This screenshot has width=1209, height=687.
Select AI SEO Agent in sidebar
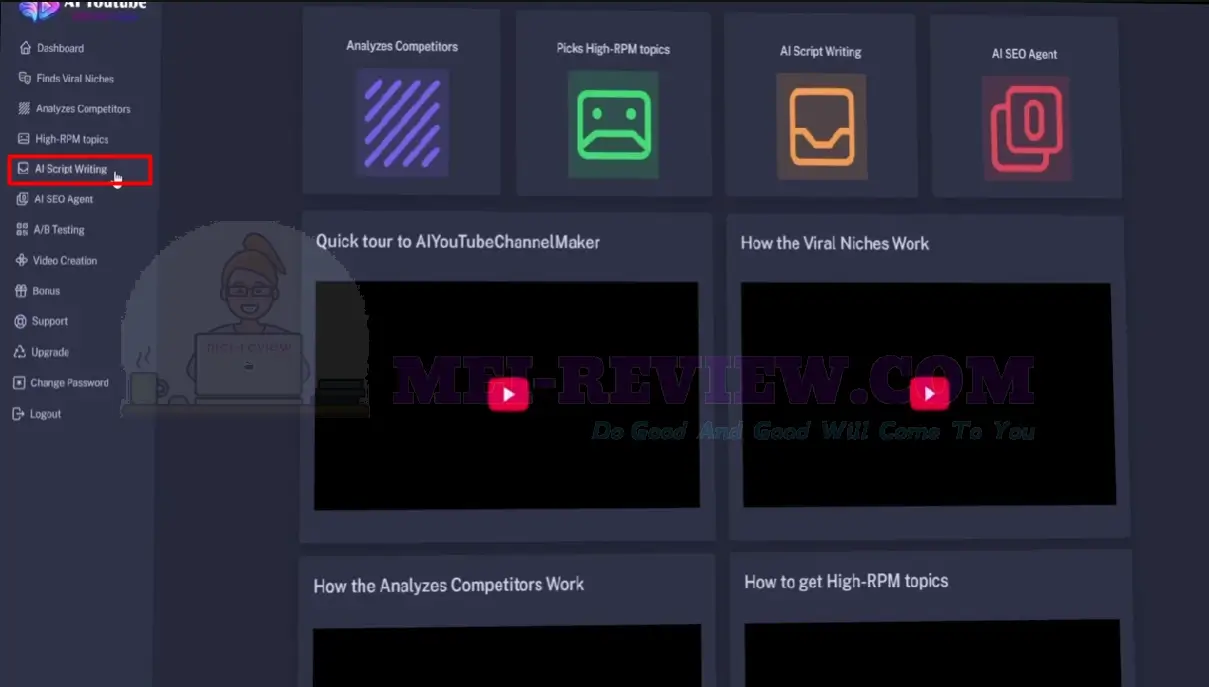click(x=64, y=199)
